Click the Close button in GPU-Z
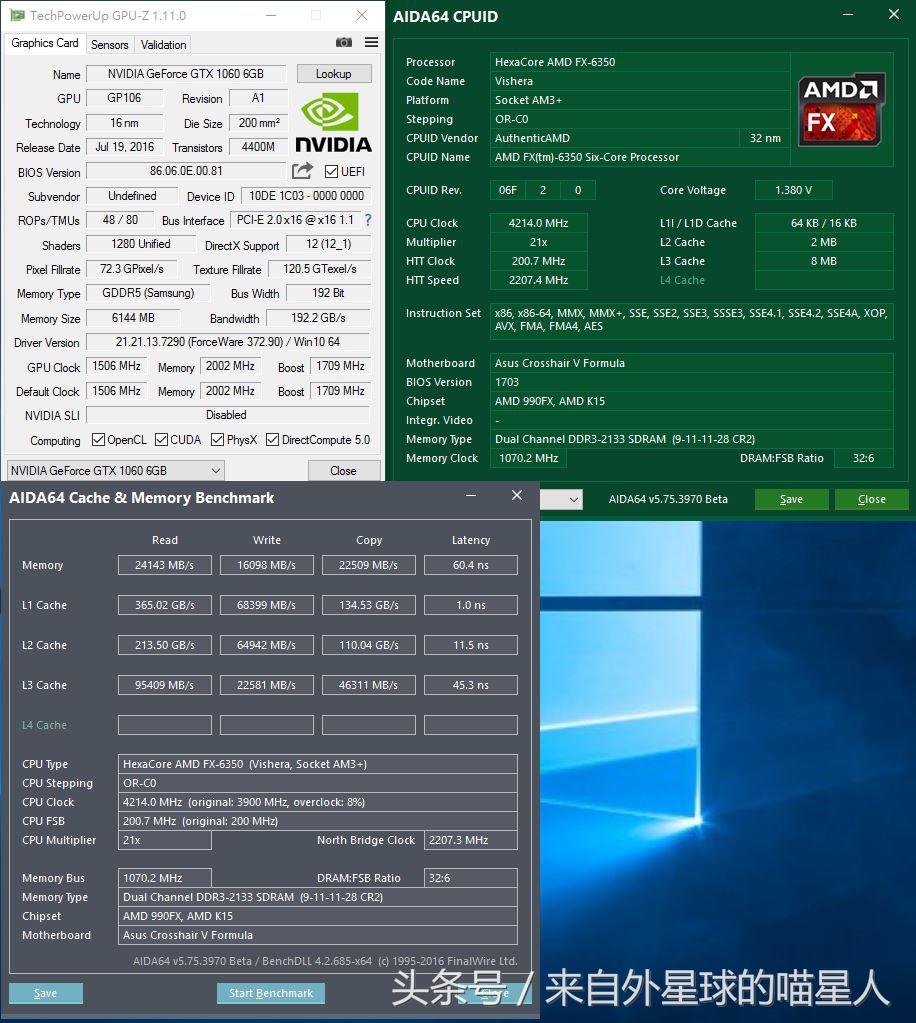 coord(344,470)
